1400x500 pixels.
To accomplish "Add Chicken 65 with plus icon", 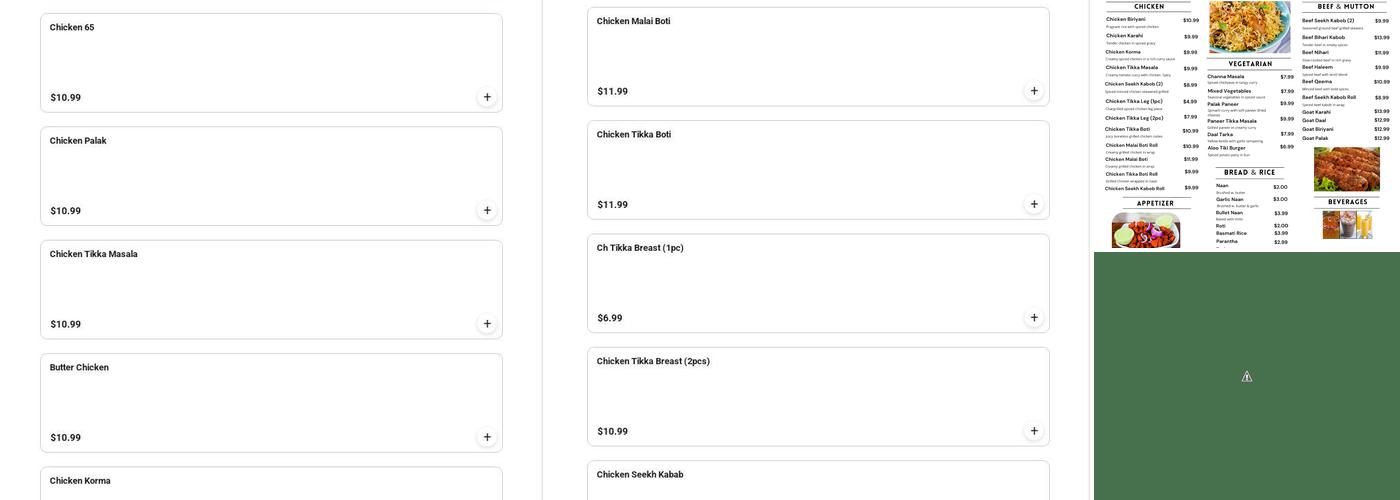I will (x=487, y=97).
